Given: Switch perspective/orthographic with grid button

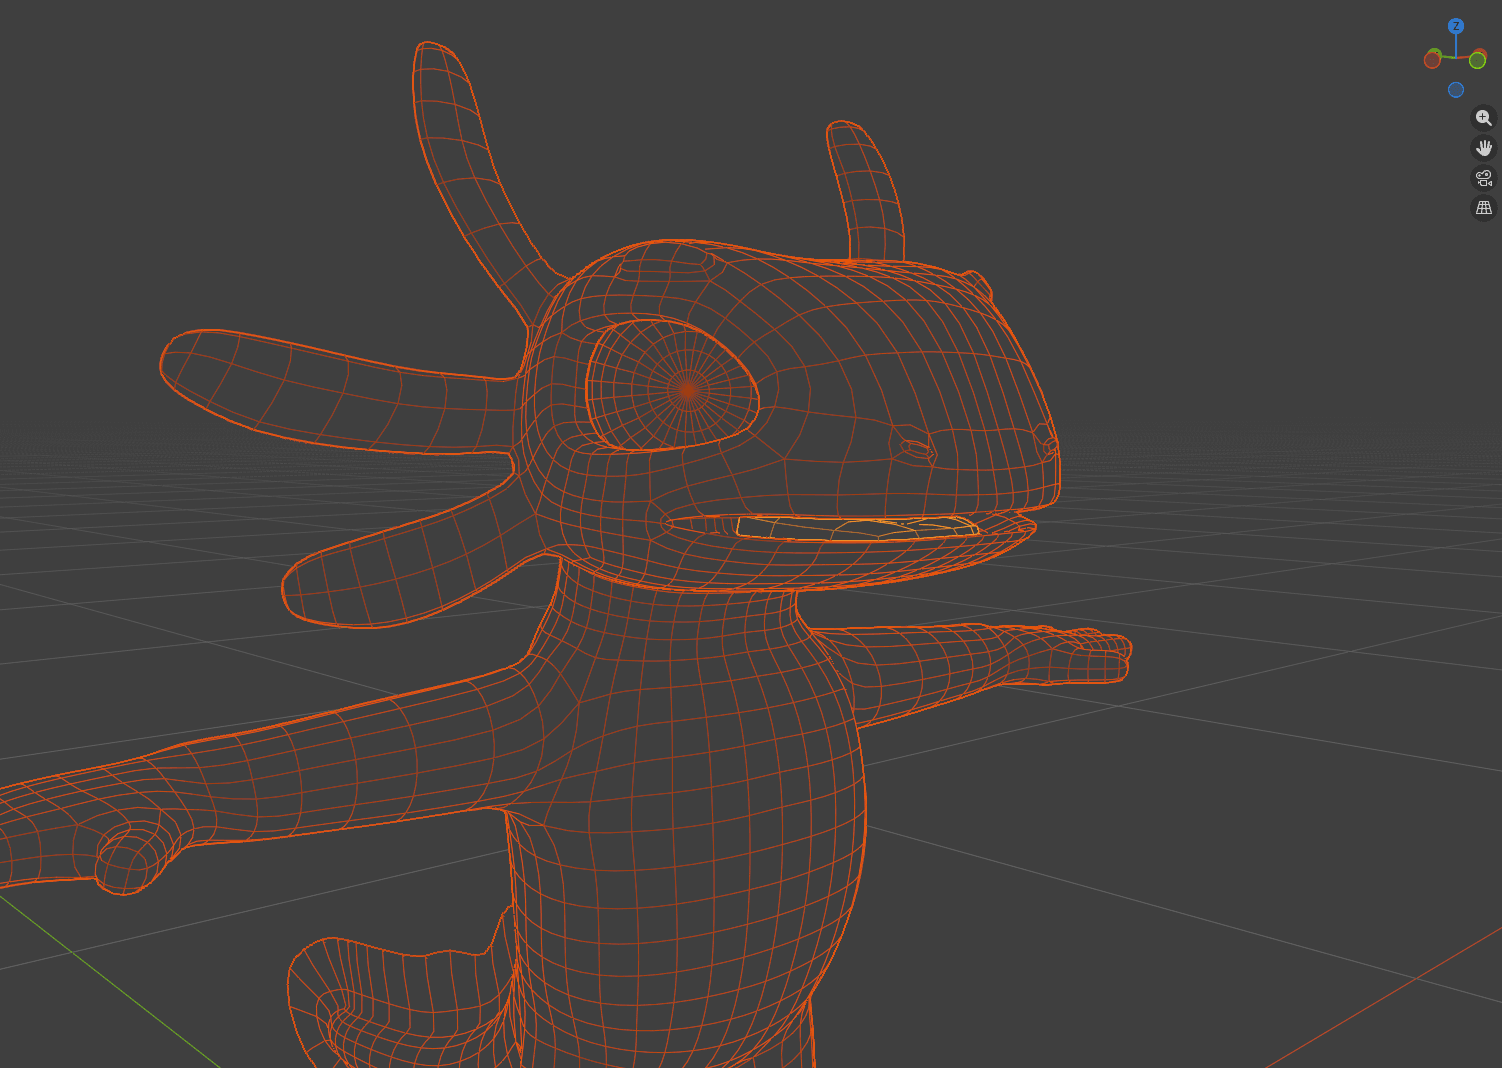Looking at the screenshot, I should (1484, 208).
